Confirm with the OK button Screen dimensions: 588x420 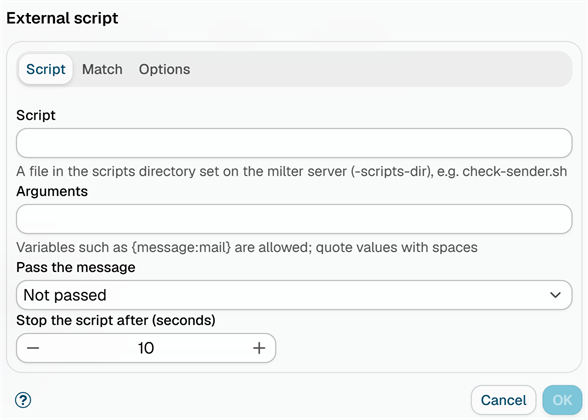[562, 400]
